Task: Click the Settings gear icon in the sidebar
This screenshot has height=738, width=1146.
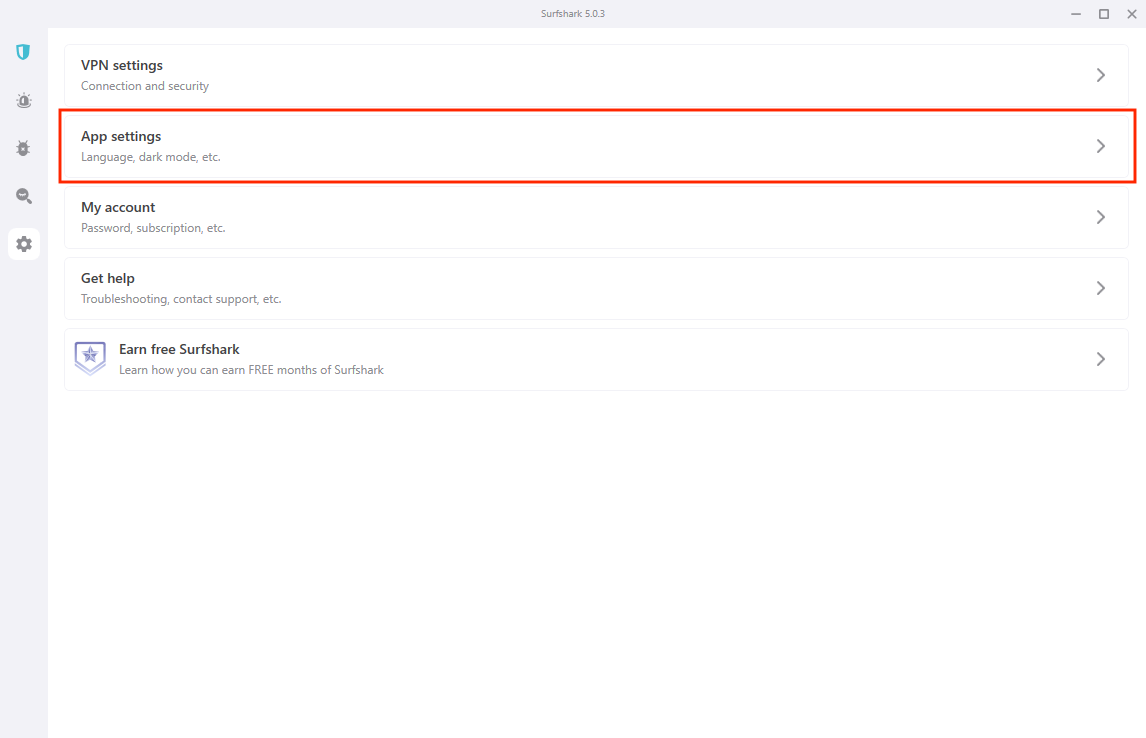Action: pos(24,244)
